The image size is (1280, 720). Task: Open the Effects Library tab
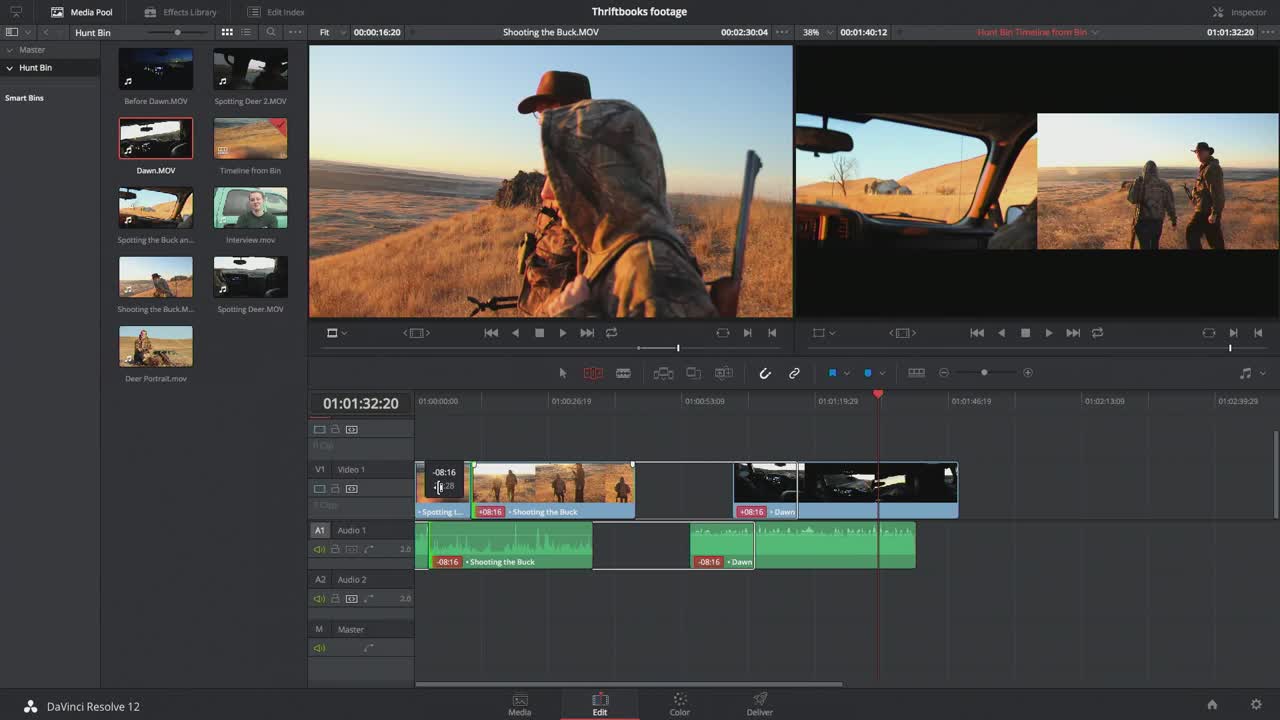coord(180,12)
